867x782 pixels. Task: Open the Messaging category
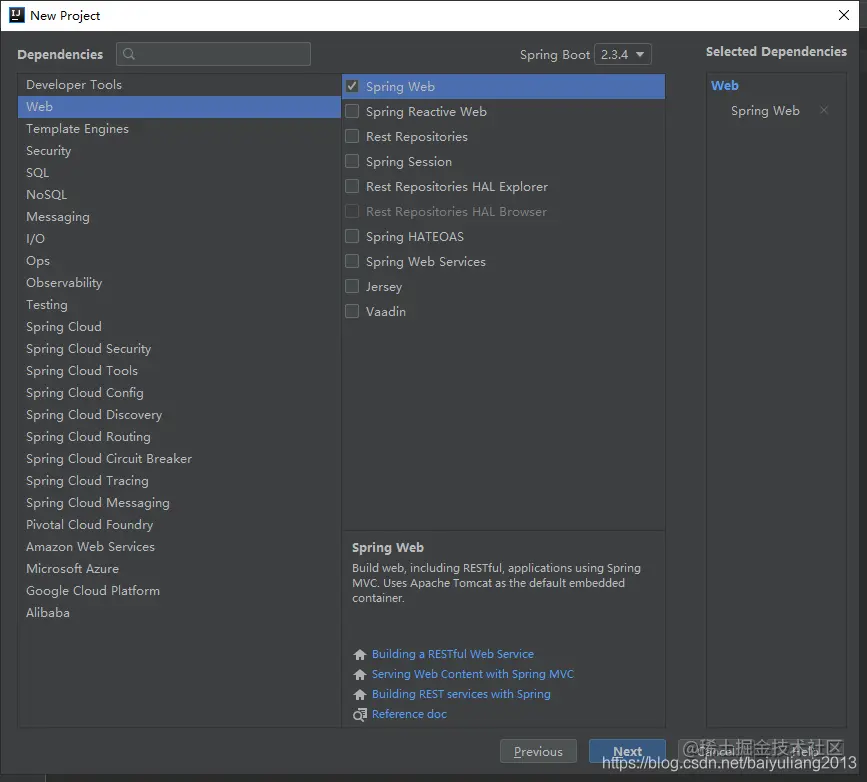point(179,217)
